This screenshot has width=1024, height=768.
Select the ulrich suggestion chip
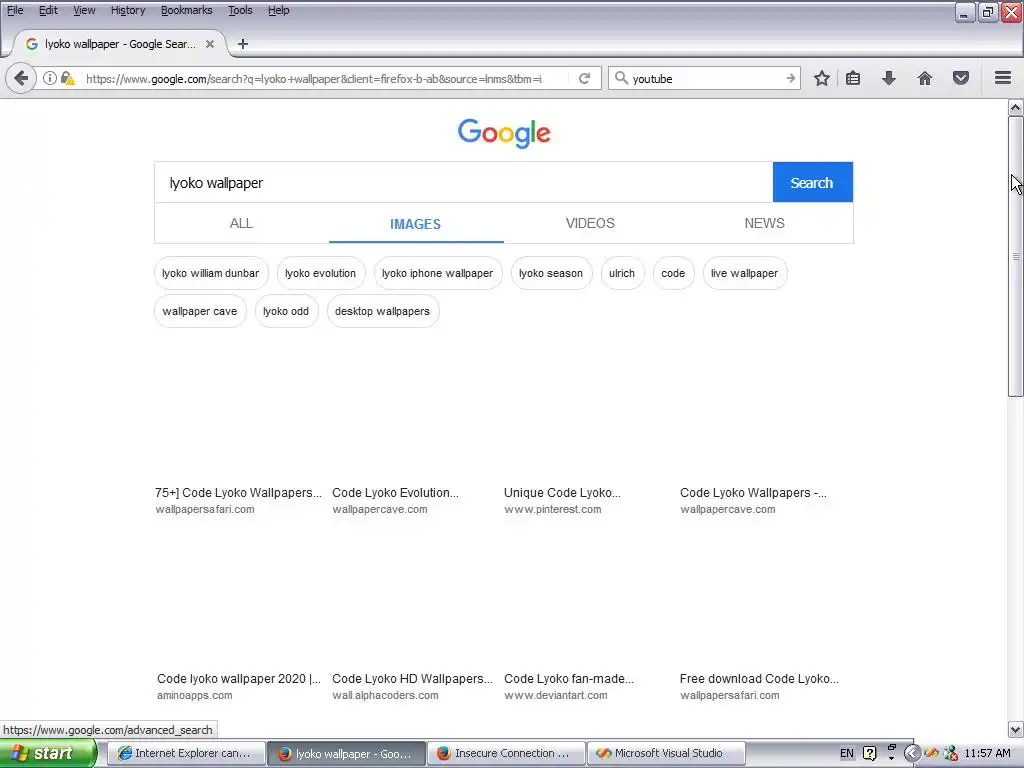click(x=622, y=274)
